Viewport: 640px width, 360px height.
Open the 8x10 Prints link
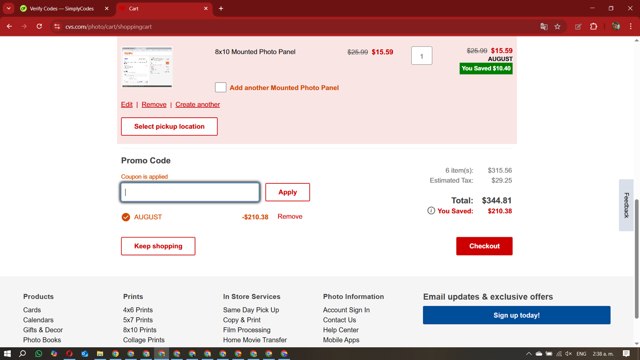point(140,330)
